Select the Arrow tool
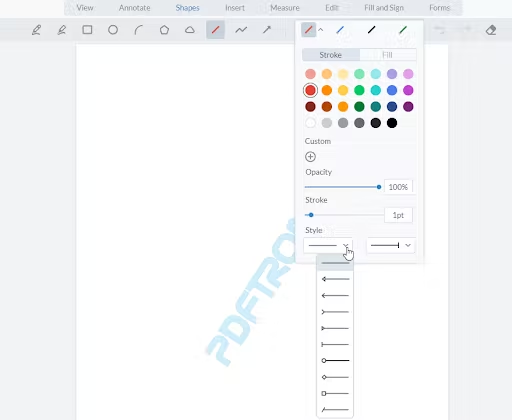Image resolution: width=512 pixels, height=420 pixels. [267, 30]
